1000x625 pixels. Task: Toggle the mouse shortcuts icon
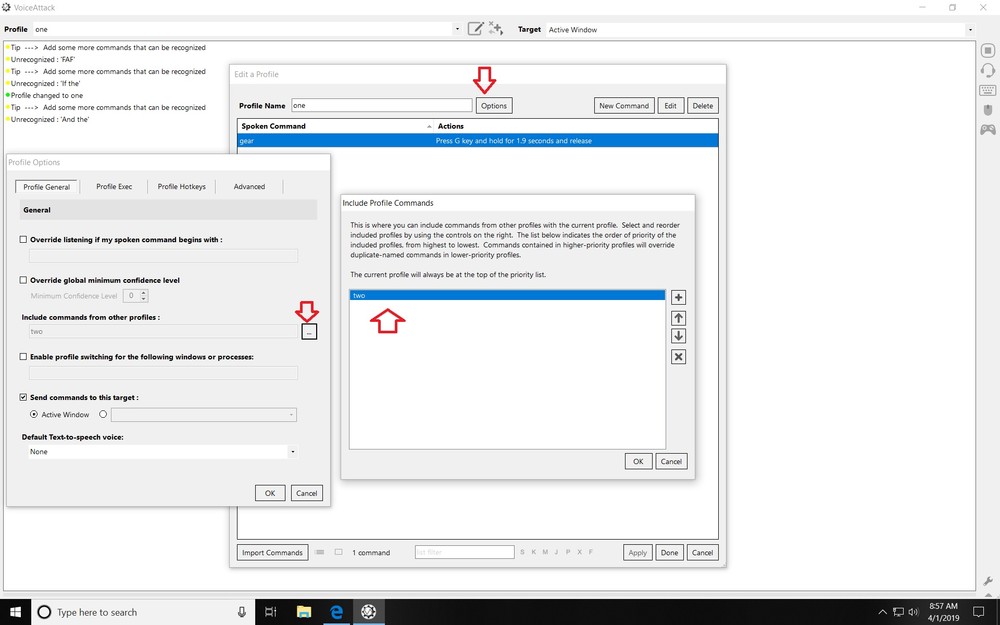(x=987, y=110)
